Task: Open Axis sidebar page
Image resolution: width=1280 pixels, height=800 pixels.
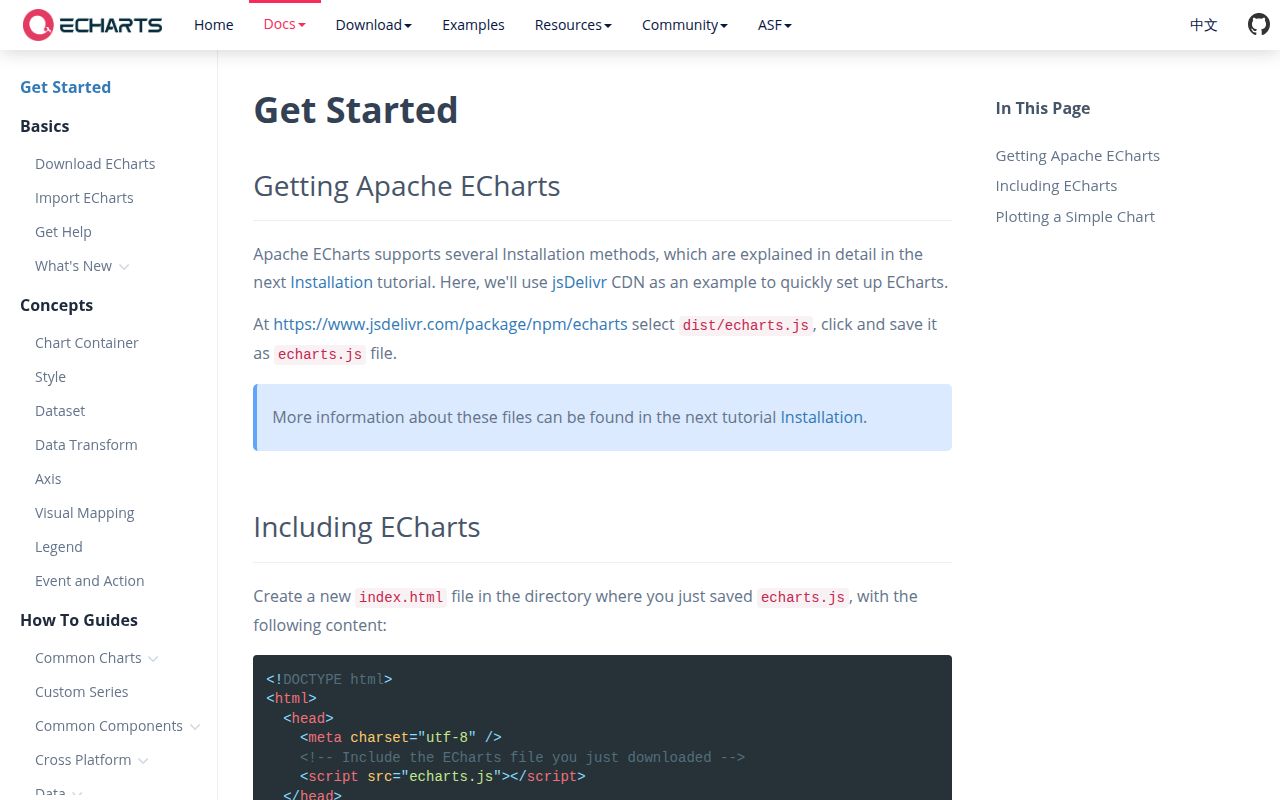Action: tap(48, 479)
